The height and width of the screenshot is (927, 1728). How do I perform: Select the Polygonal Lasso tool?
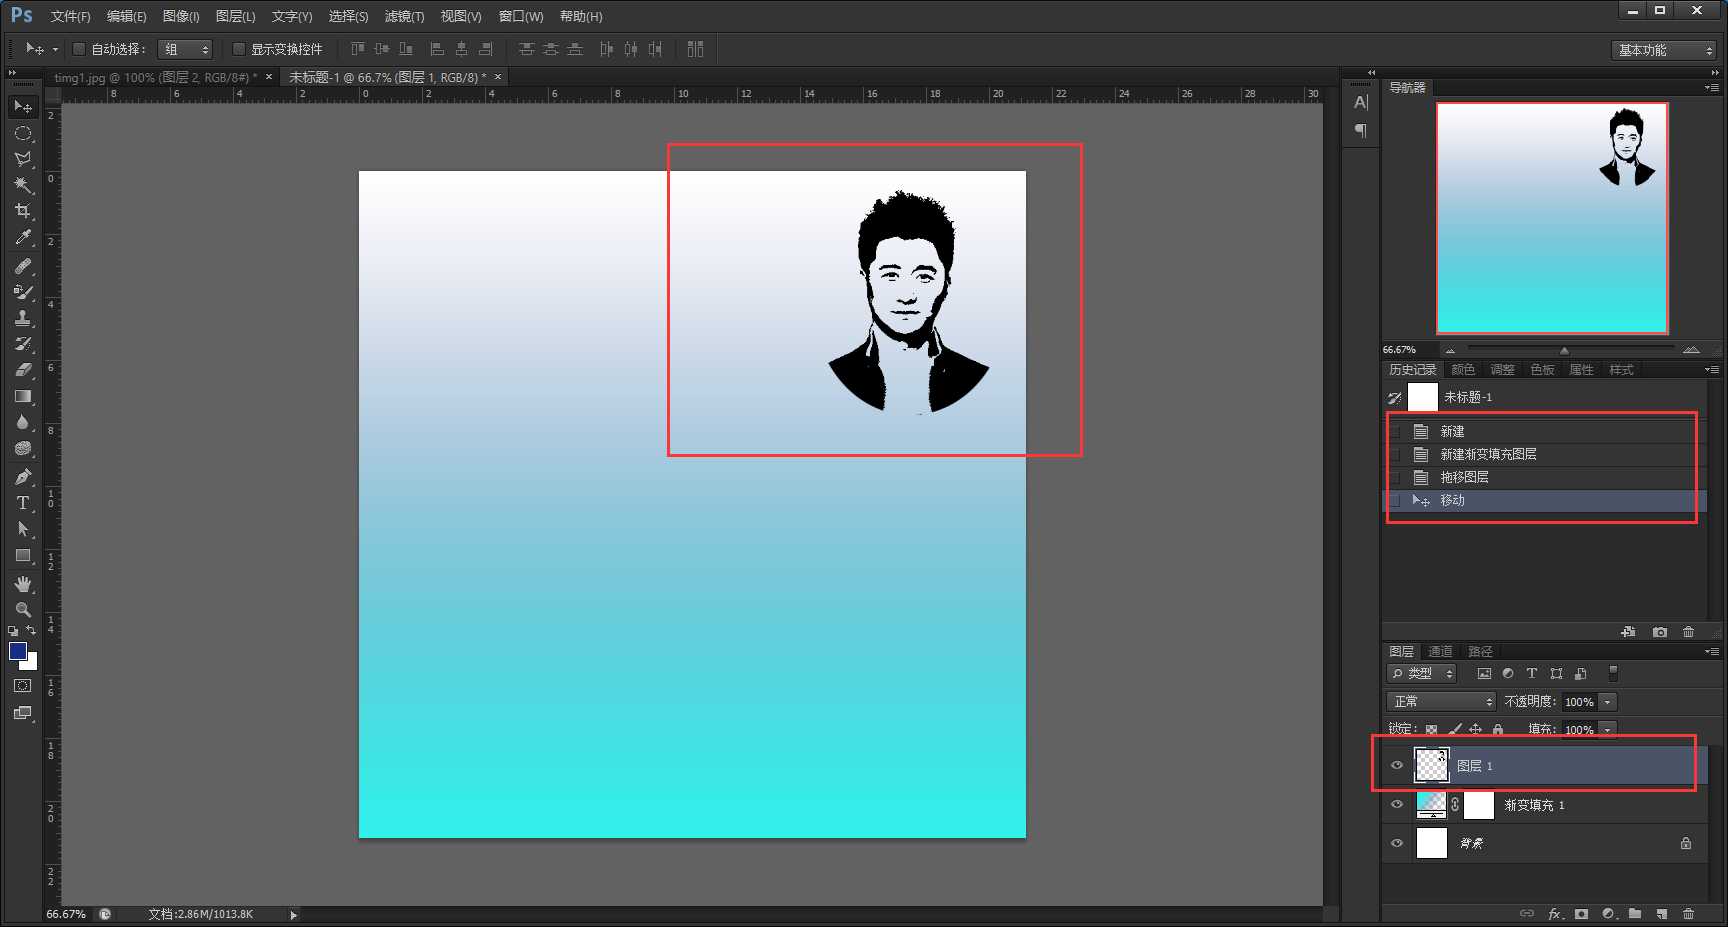tap(23, 159)
